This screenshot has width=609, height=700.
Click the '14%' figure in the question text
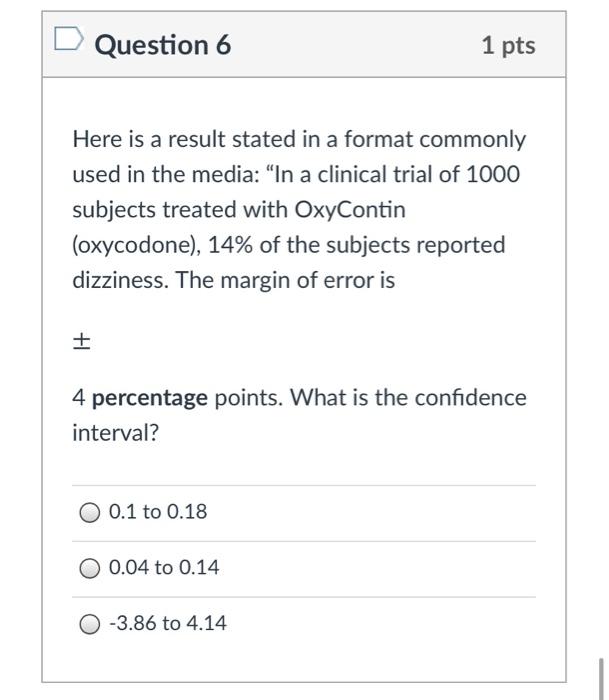point(230,245)
